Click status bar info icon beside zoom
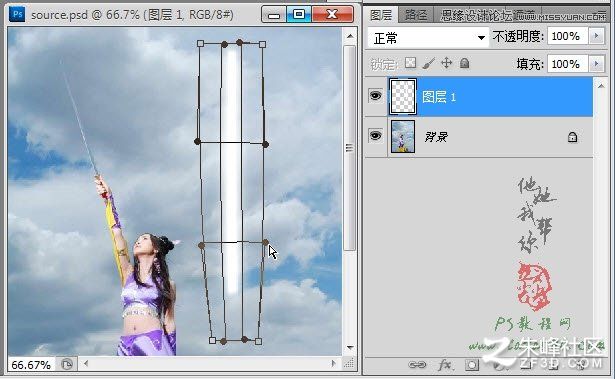 pos(67,364)
